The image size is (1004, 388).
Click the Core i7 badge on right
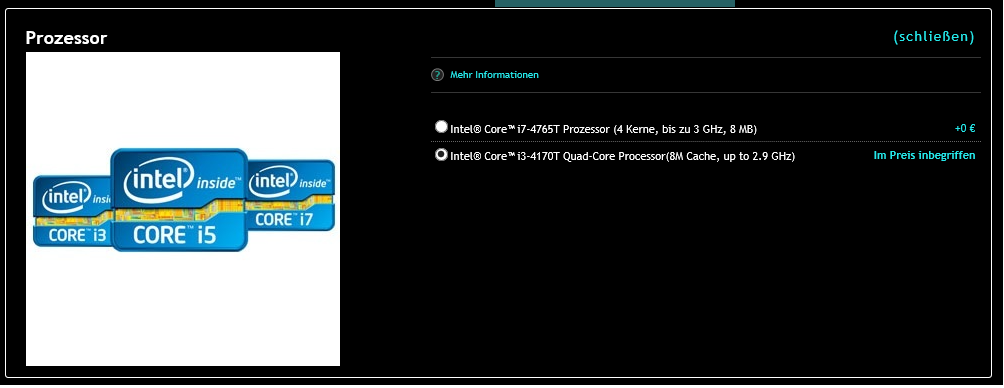[x=291, y=195]
